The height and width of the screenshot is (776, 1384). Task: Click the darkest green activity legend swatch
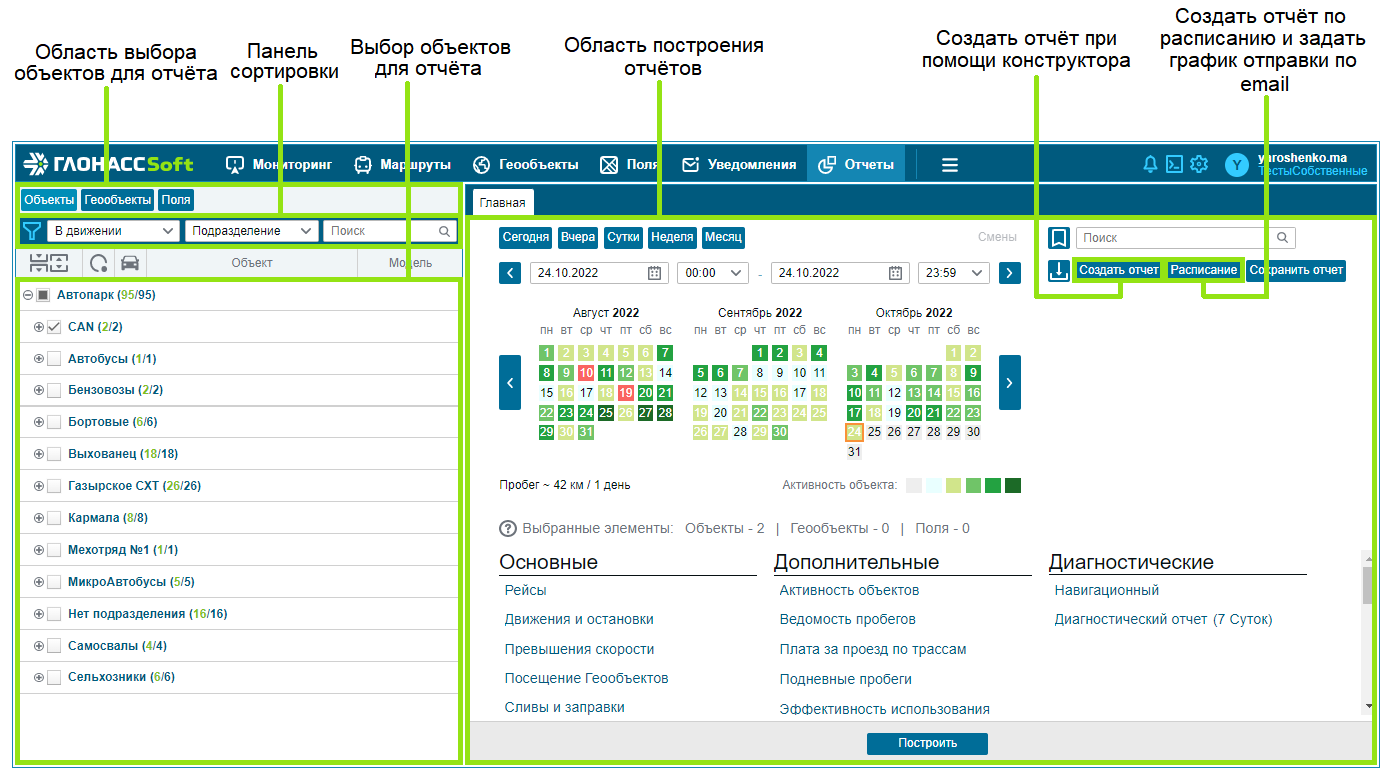pyautogui.click(x=1013, y=485)
